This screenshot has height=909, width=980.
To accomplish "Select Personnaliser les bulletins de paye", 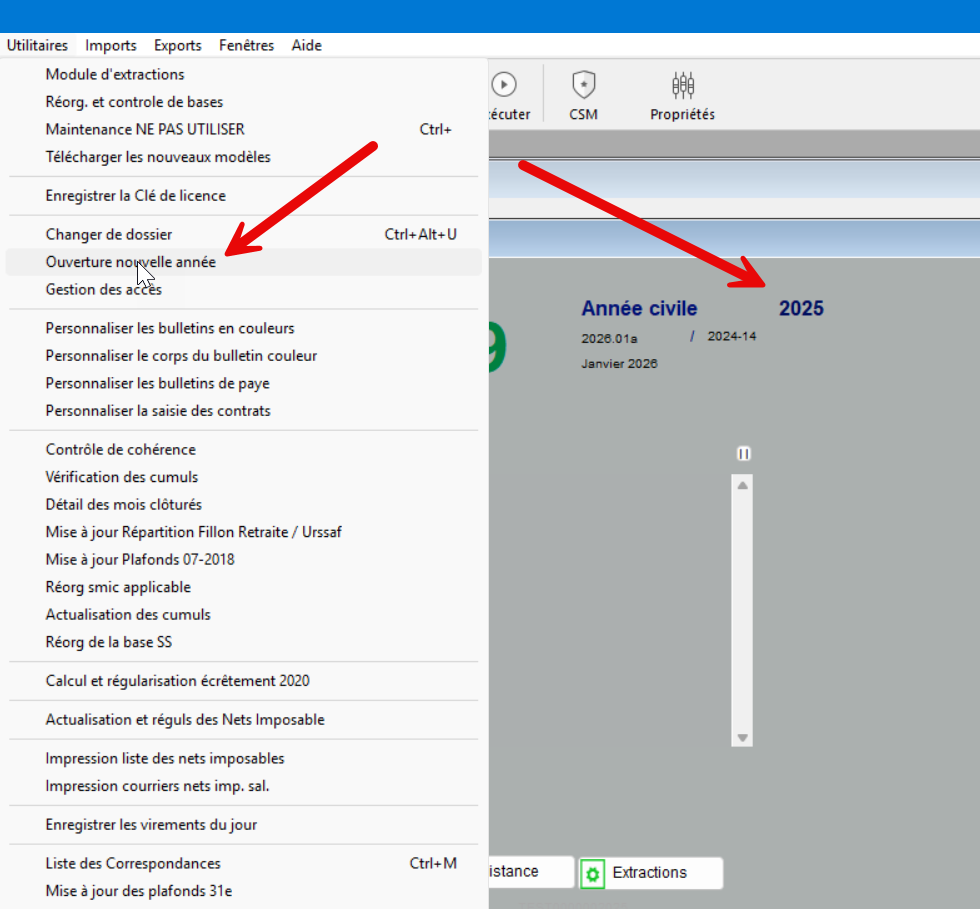I will (158, 383).
